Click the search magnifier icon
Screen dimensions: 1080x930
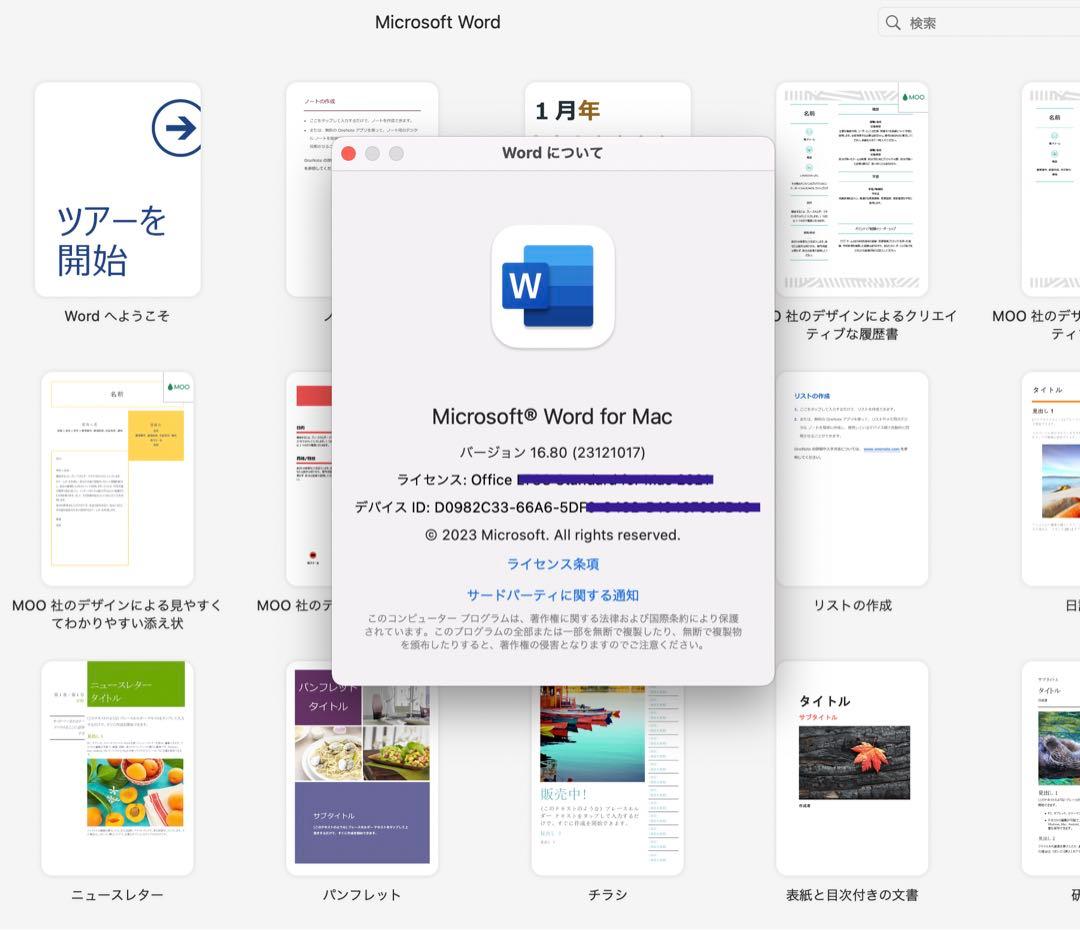(x=891, y=21)
